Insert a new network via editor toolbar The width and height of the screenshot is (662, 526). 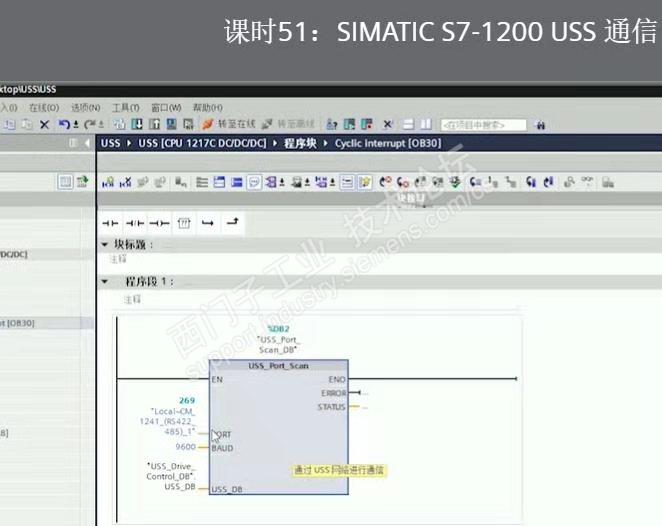click(108, 182)
